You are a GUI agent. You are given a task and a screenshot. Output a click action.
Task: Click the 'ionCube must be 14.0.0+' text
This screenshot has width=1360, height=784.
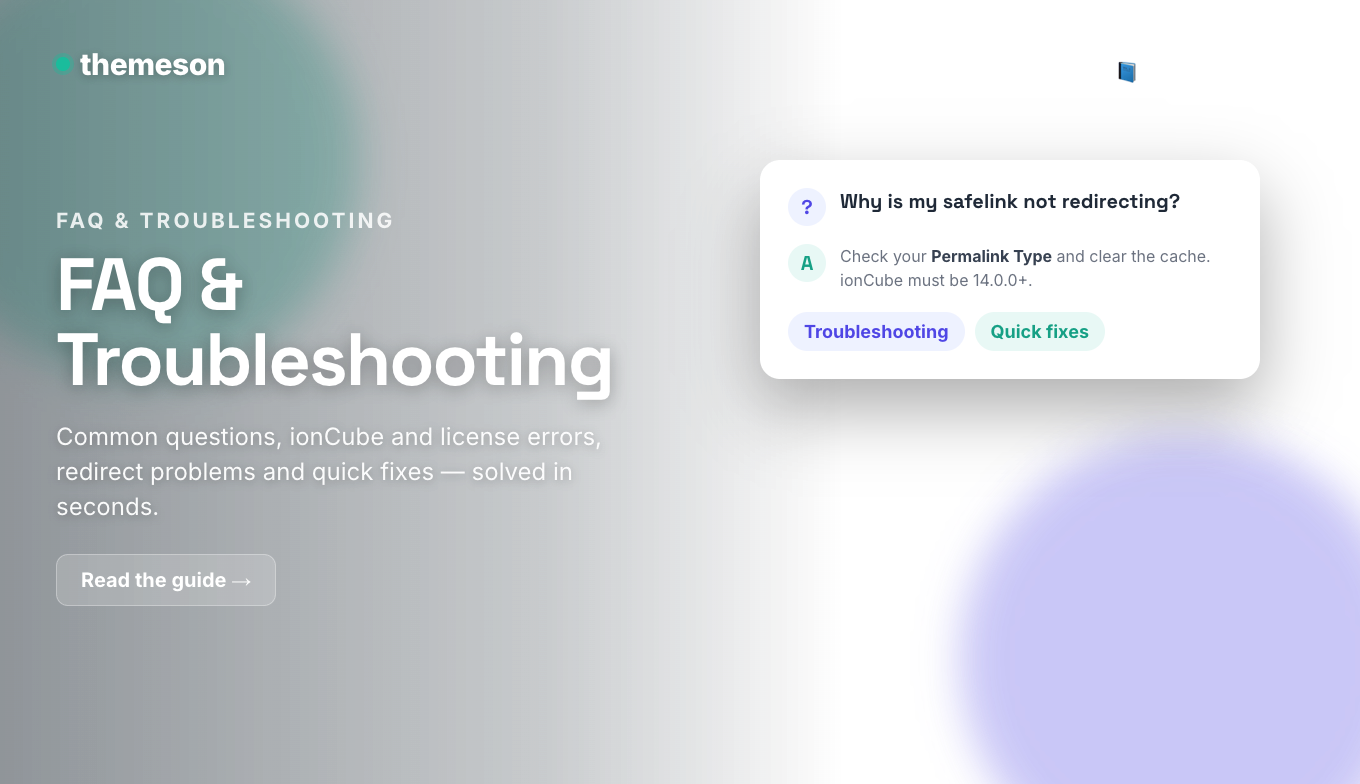(x=936, y=280)
